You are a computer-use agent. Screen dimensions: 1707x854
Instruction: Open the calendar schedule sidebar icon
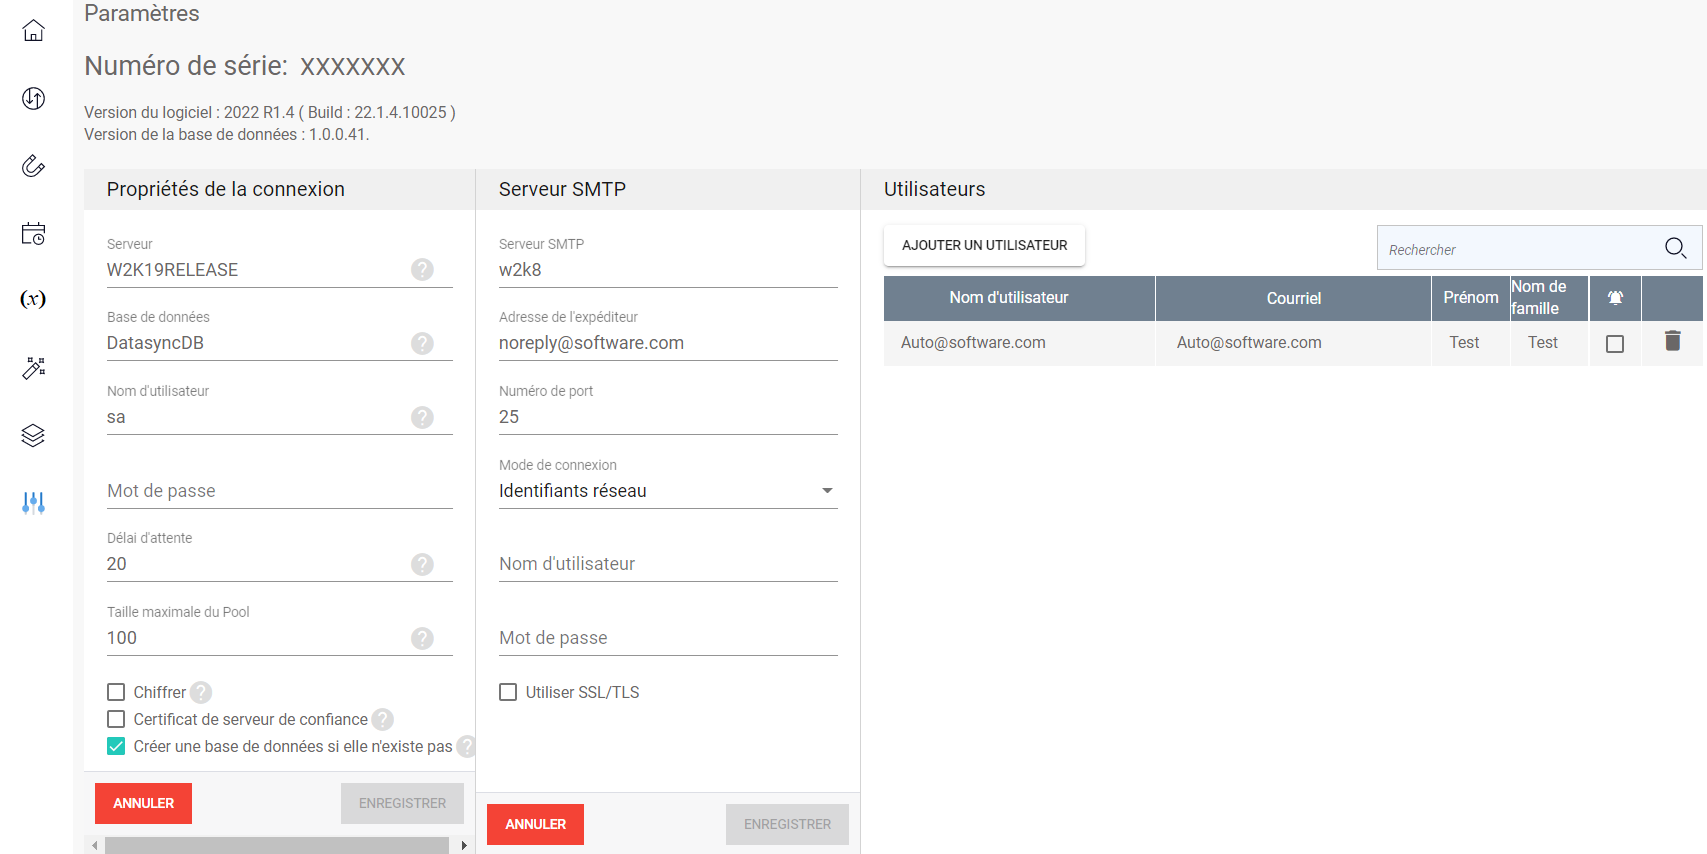pos(33,234)
